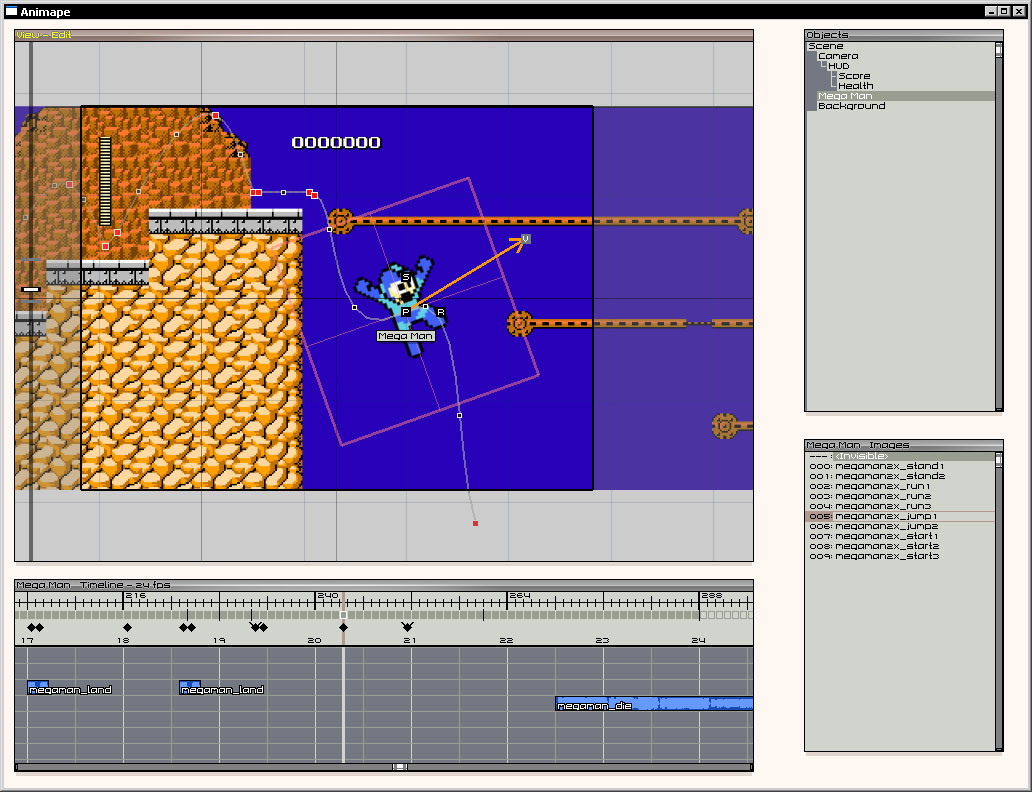This screenshot has height=792, width=1032.
Task: Select the V handle at the orange arrow tip
Action: (x=525, y=238)
